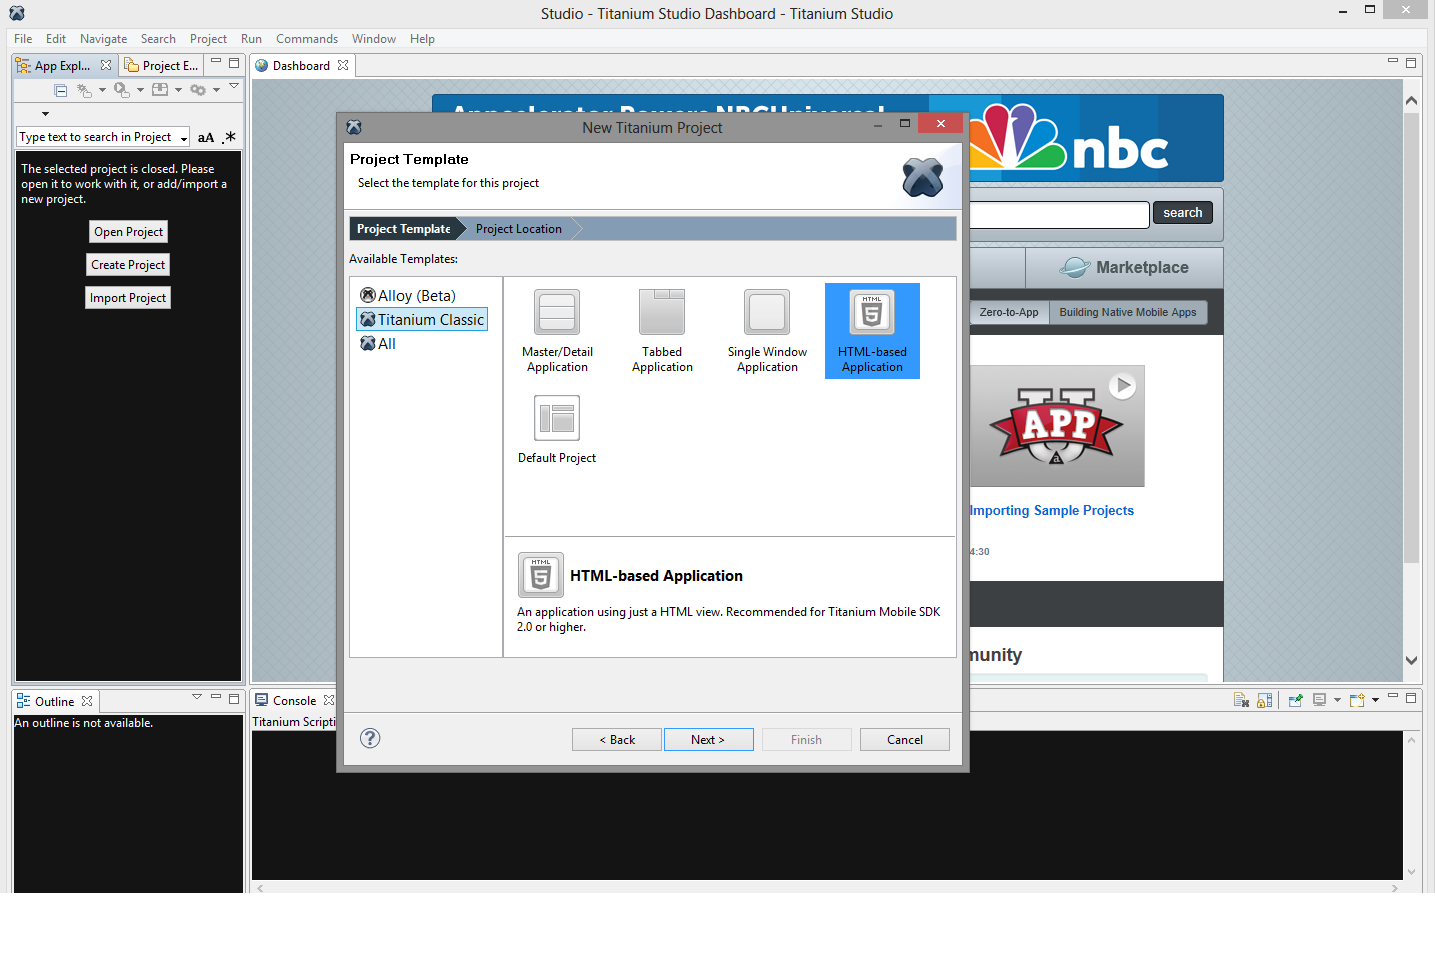Open the File menu

point(23,39)
